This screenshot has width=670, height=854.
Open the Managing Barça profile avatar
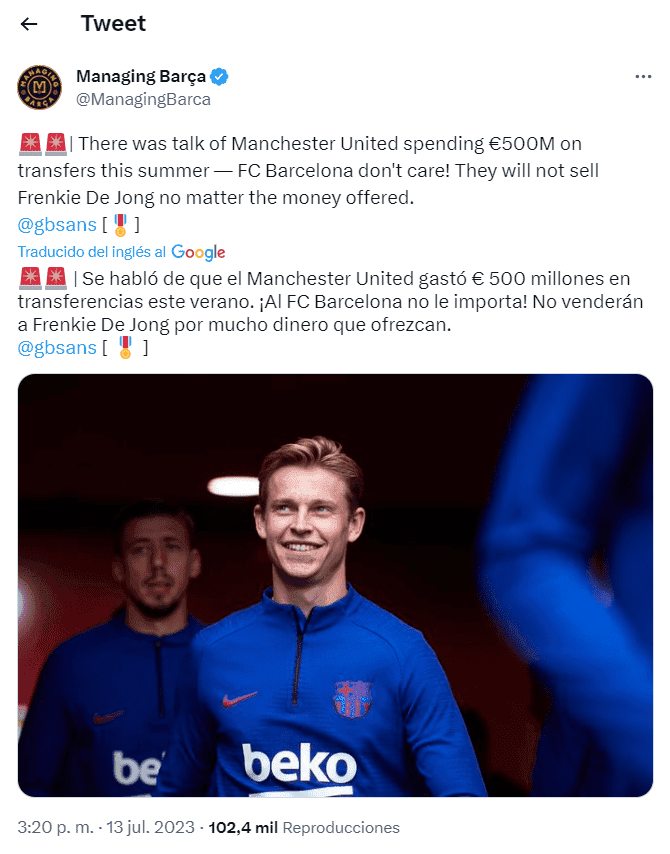pyautogui.click(x=42, y=88)
